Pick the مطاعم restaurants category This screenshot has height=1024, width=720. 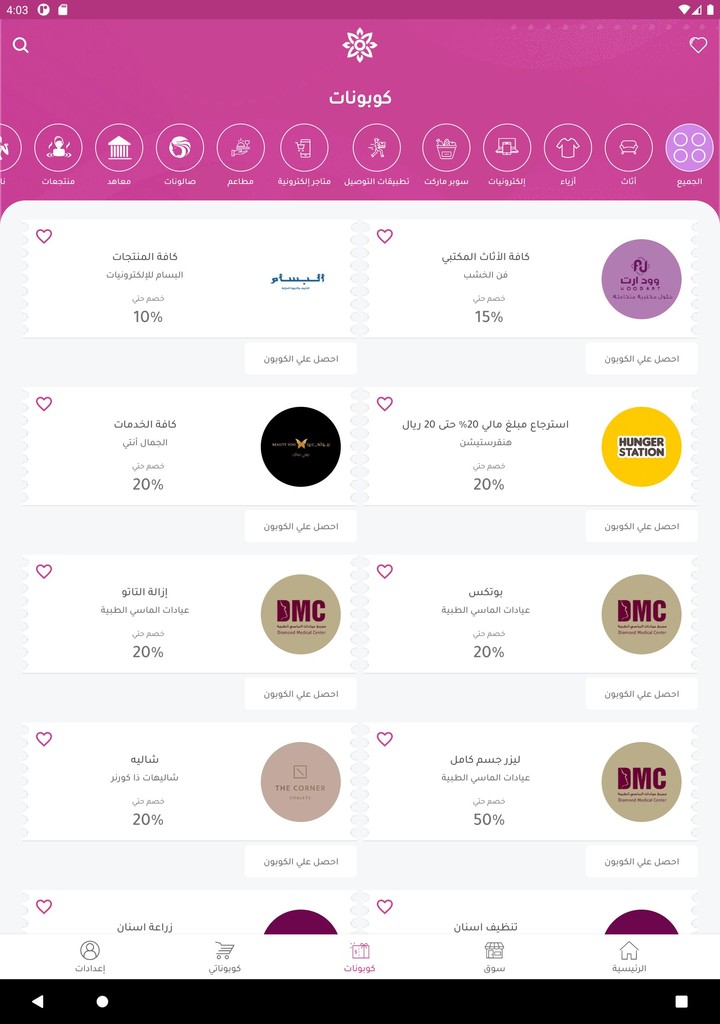(241, 149)
